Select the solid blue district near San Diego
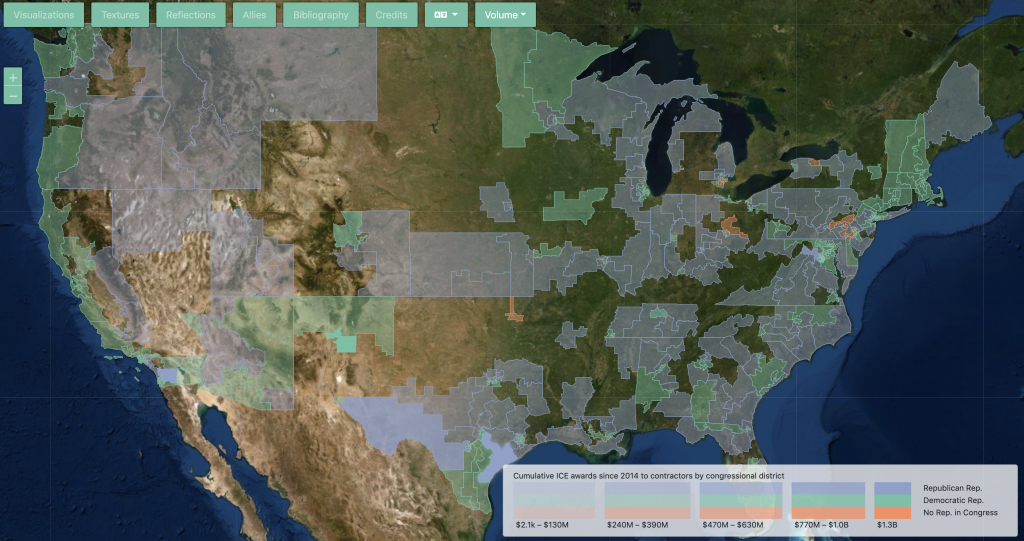The image size is (1024, 541). pos(167,376)
